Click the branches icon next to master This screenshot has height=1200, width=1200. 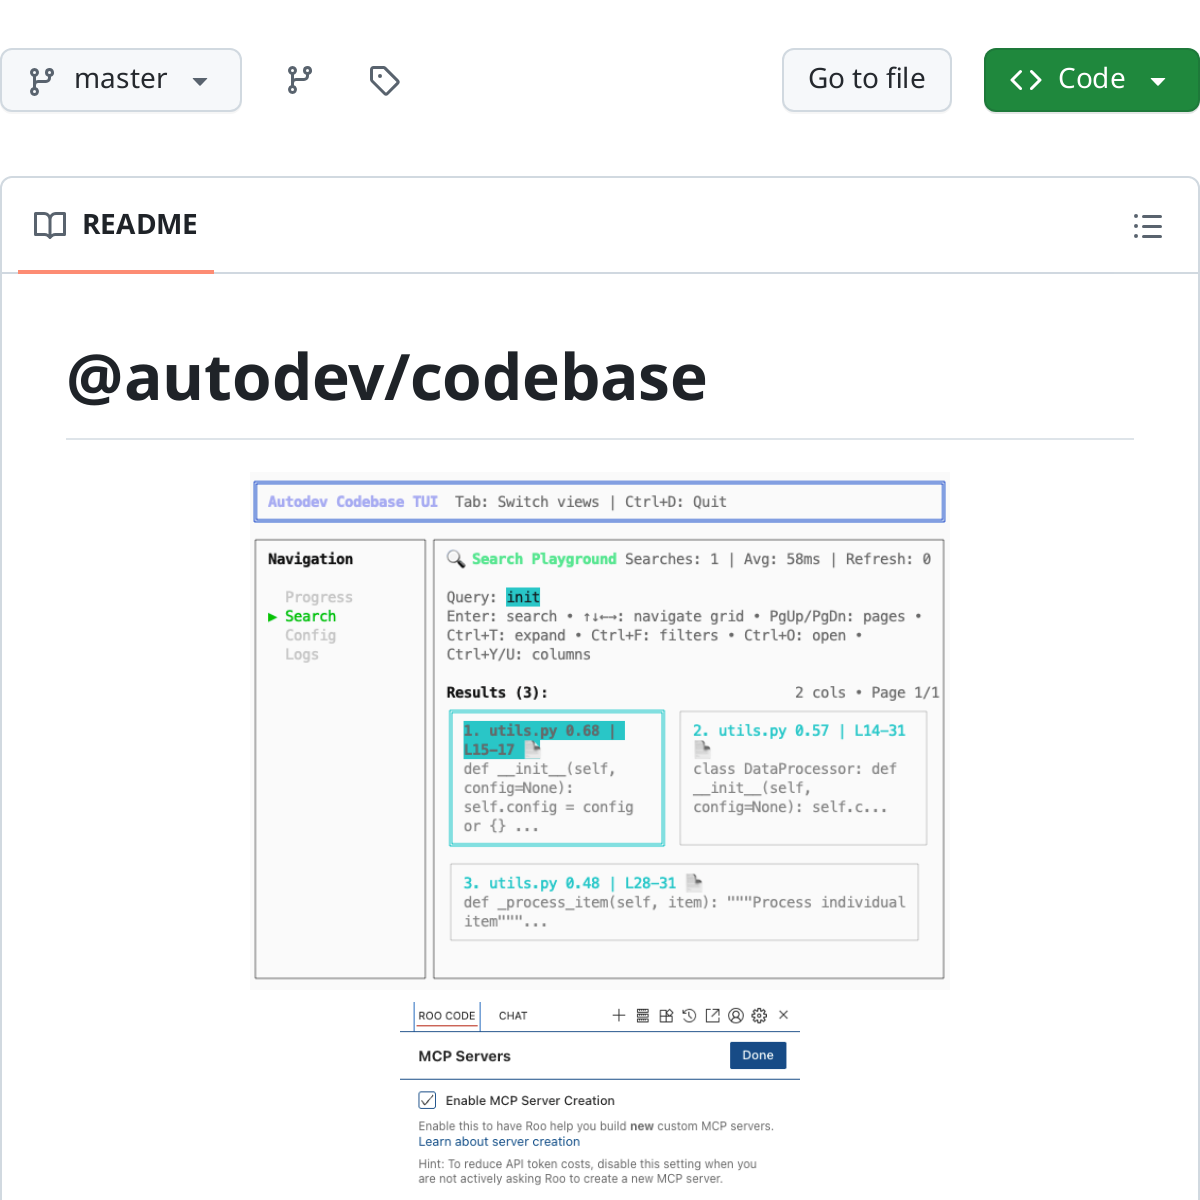click(x=299, y=79)
